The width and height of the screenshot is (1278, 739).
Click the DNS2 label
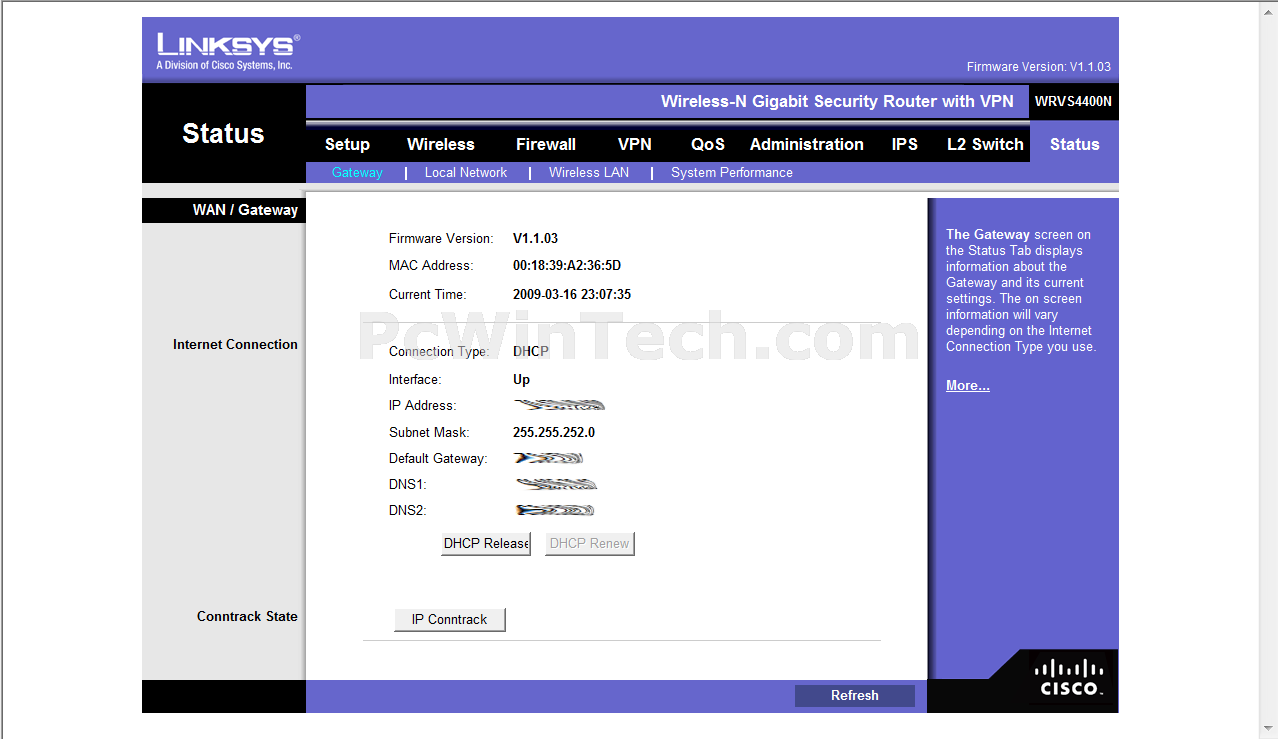point(407,510)
